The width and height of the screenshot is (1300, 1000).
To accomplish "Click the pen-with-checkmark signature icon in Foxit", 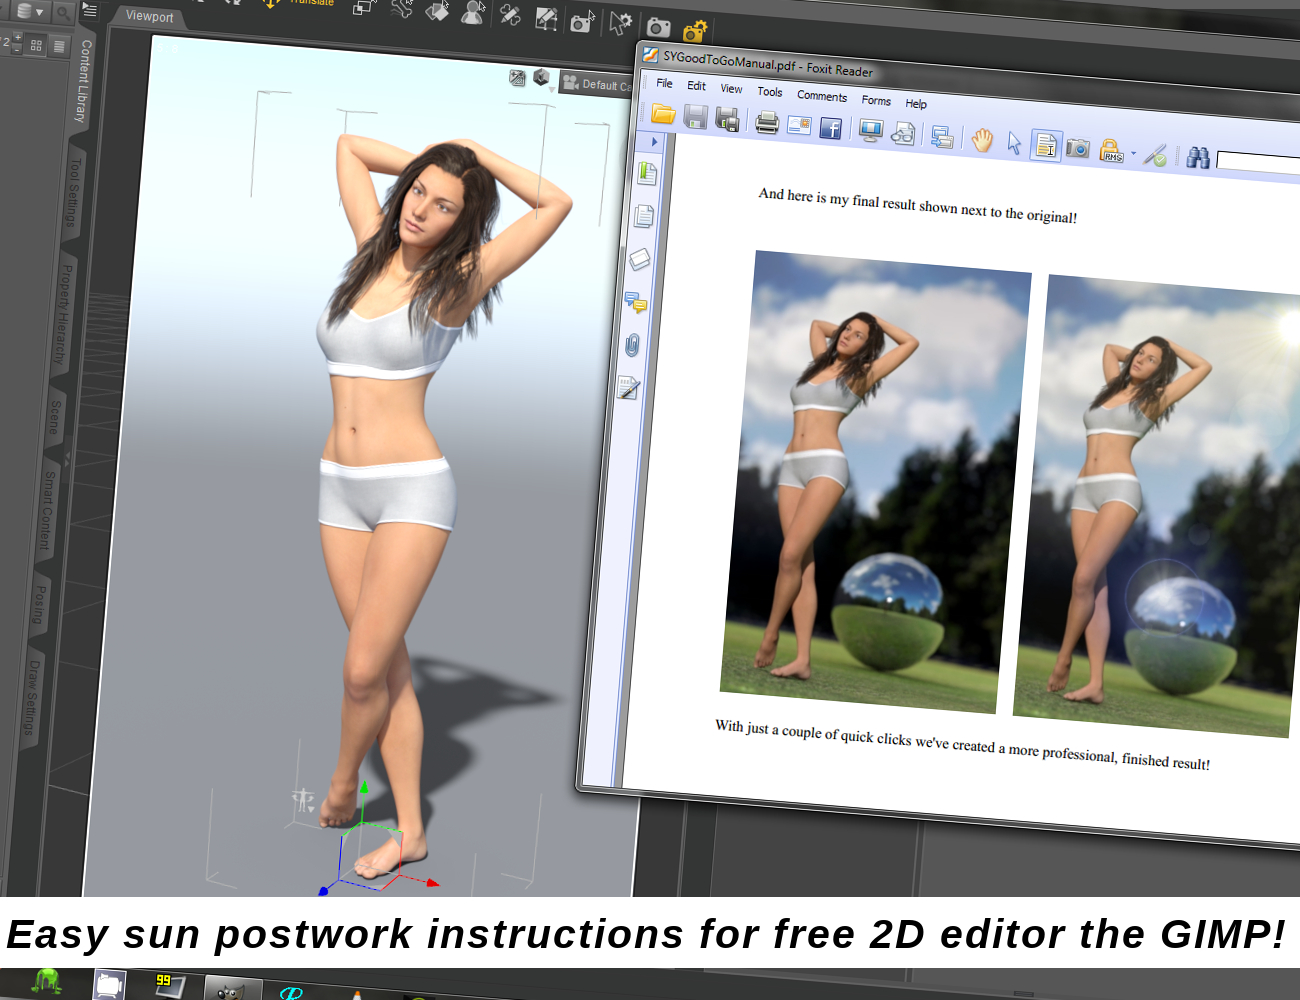I will (x=1155, y=155).
